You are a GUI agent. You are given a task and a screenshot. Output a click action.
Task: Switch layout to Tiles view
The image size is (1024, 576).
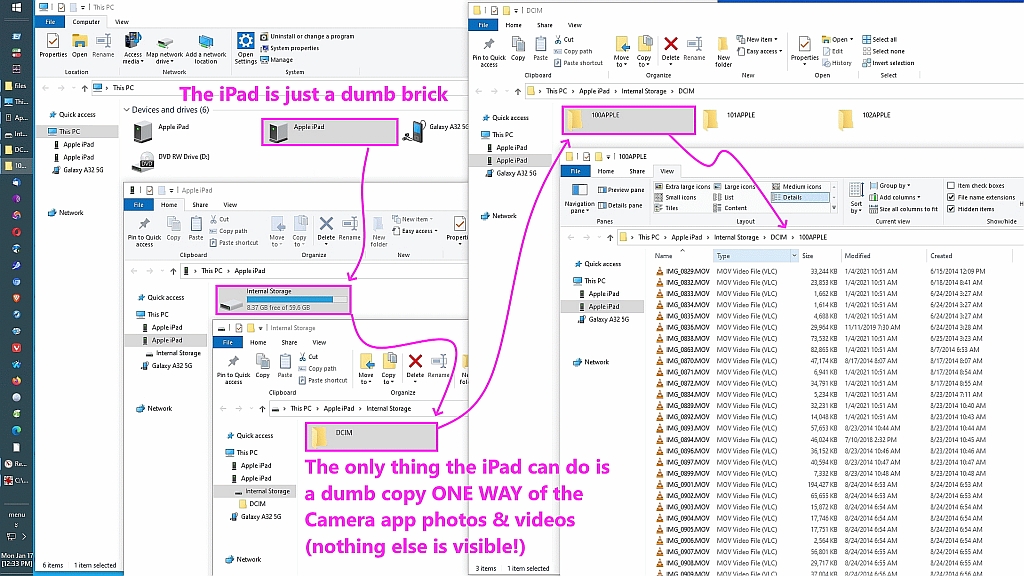pos(666,208)
